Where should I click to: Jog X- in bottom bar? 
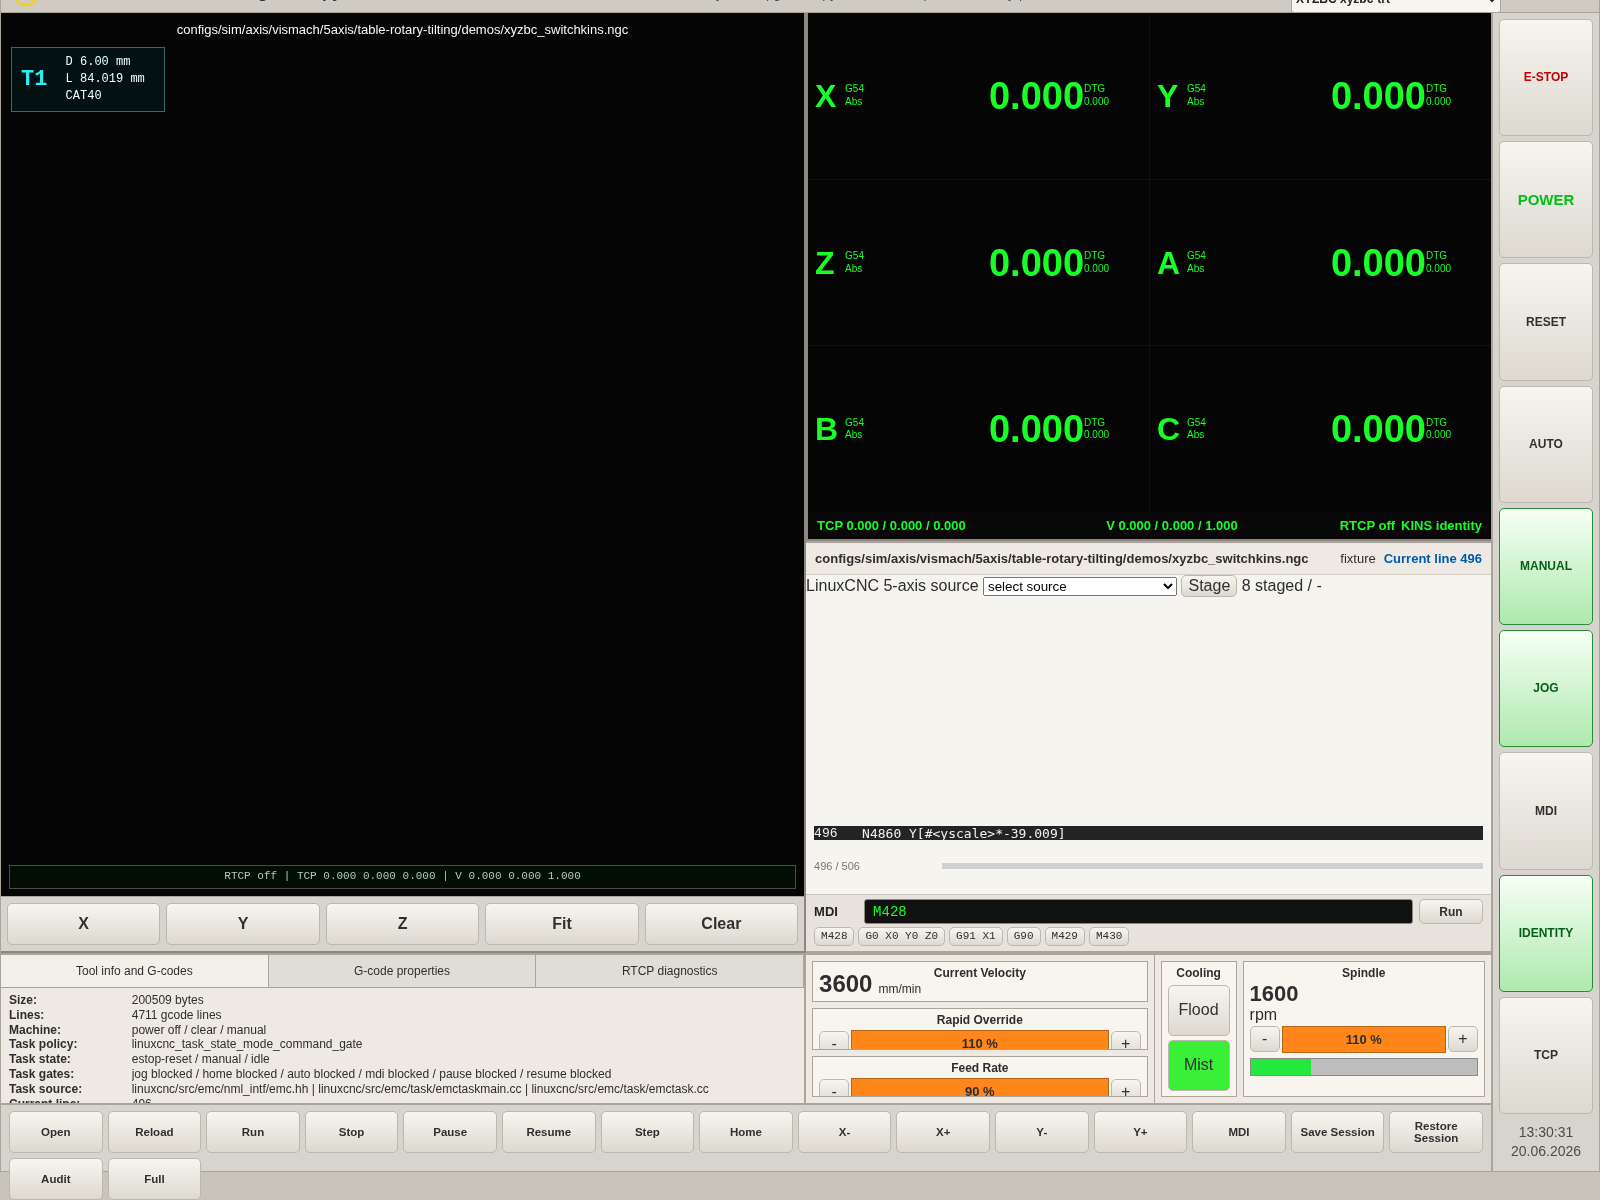tap(844, 1132)
